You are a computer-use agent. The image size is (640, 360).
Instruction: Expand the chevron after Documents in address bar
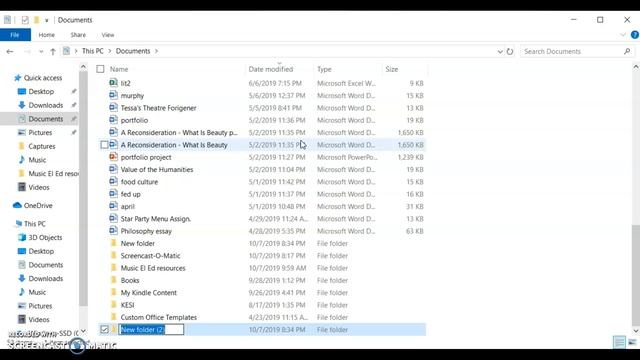click(156, 51)
